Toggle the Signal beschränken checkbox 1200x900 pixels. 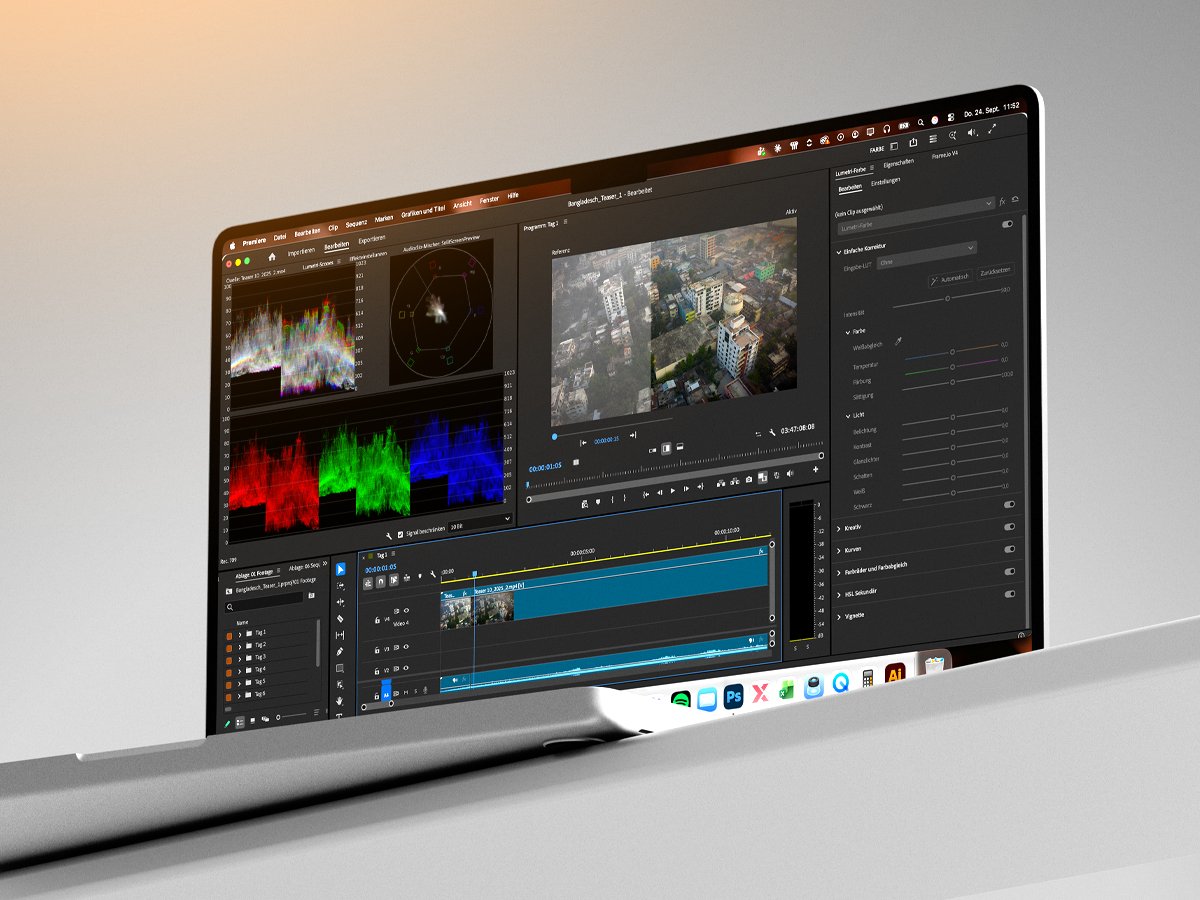click(400, 535)
